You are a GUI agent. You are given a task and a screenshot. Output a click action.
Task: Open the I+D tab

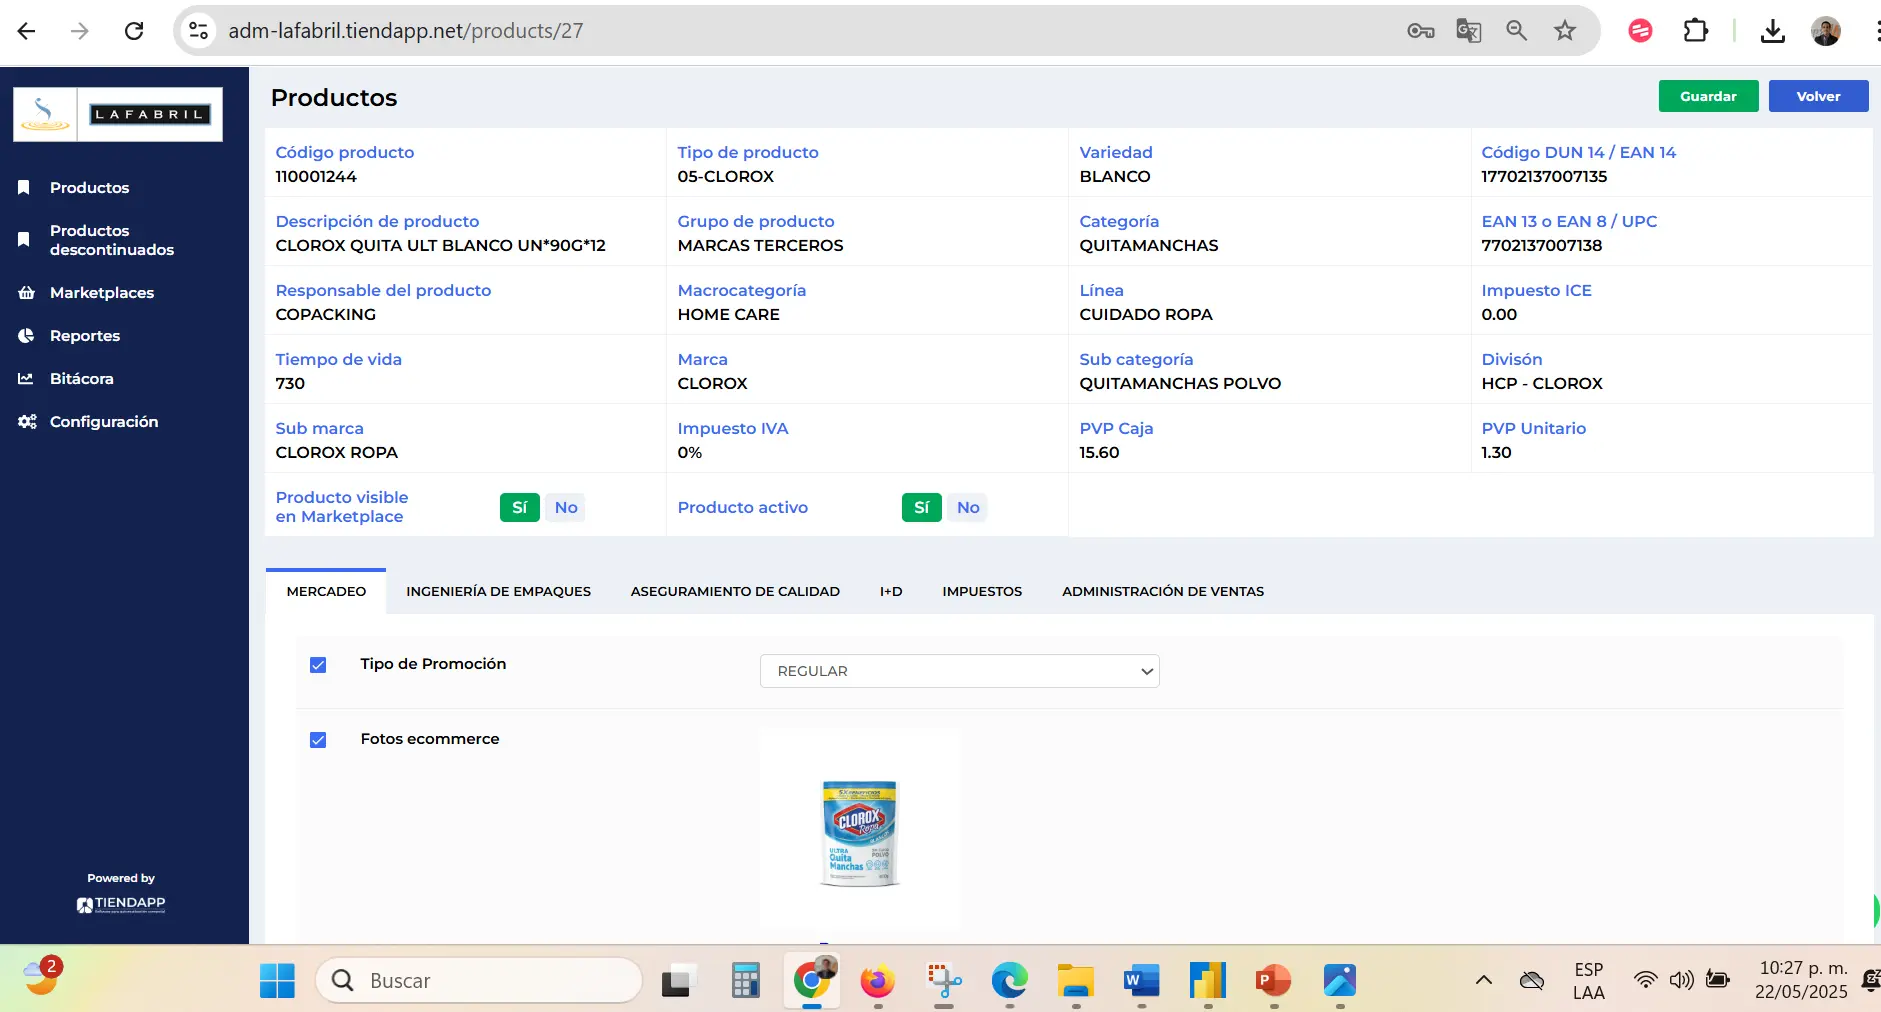click(891, 592)
